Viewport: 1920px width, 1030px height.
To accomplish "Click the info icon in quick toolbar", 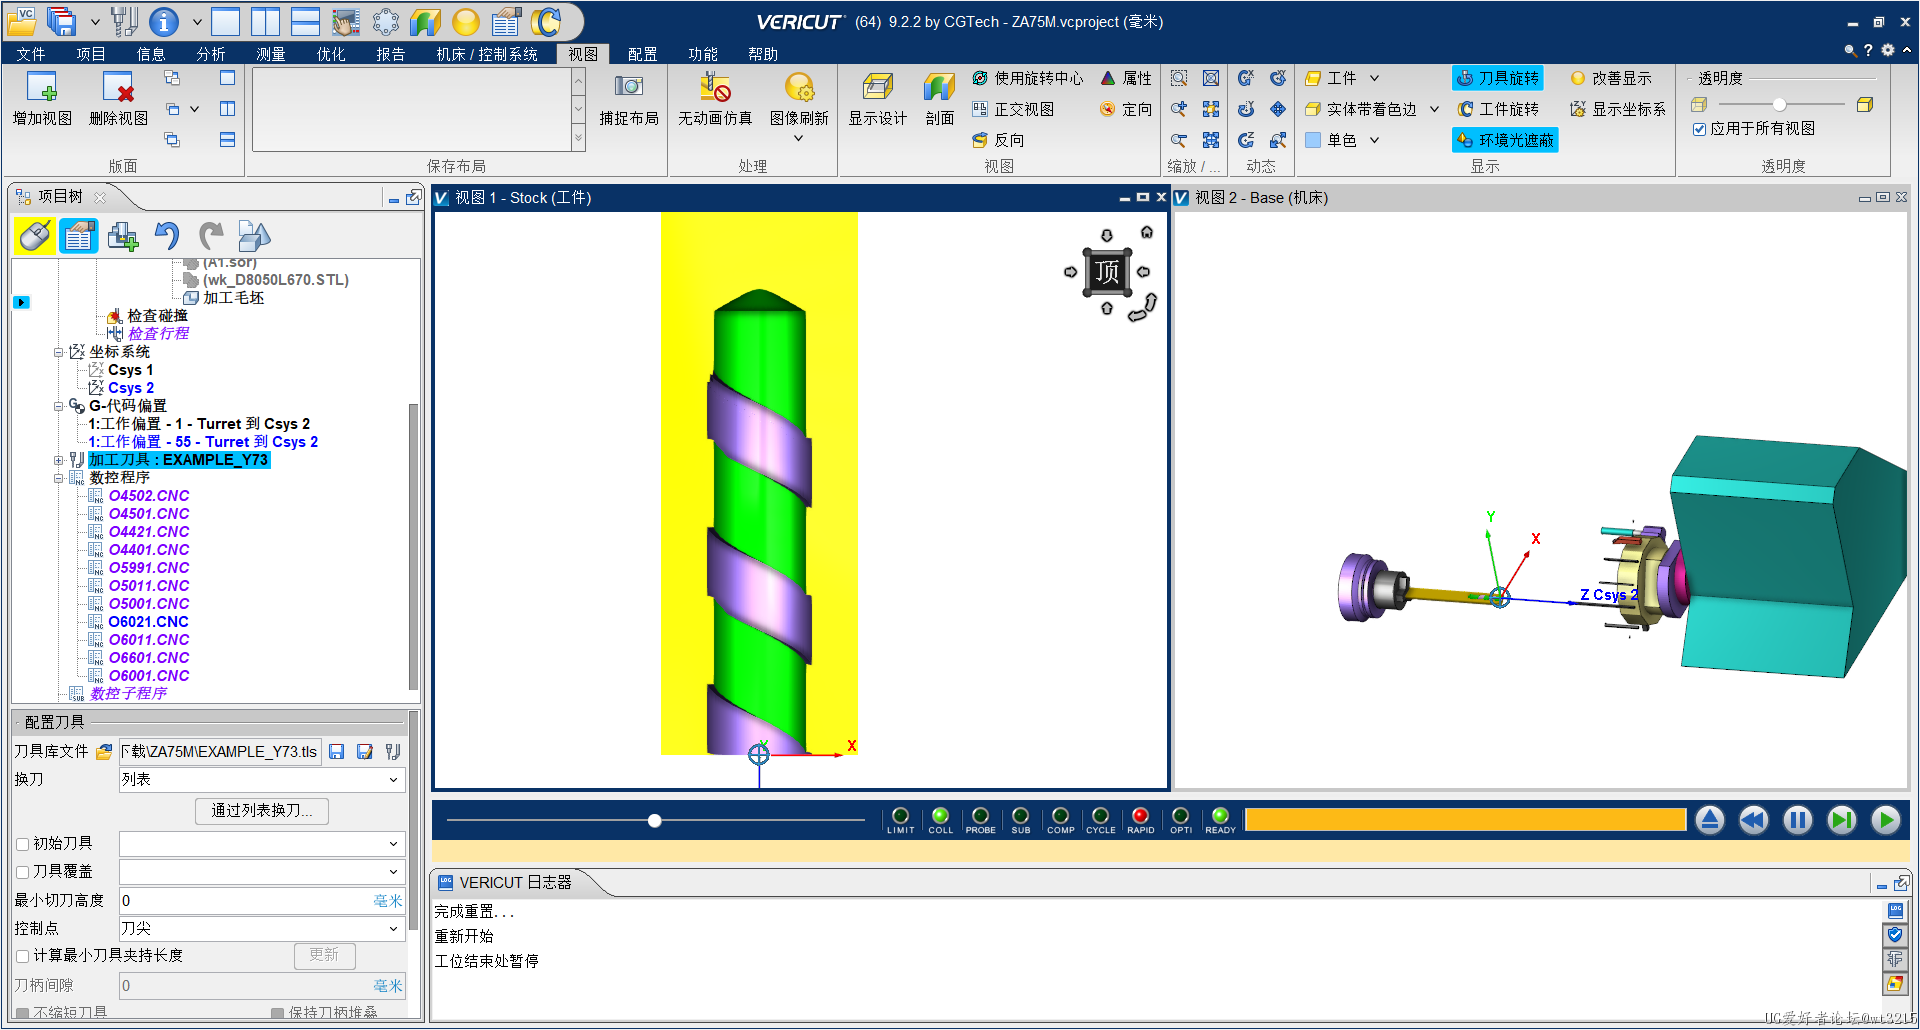I will coord(163,21).
